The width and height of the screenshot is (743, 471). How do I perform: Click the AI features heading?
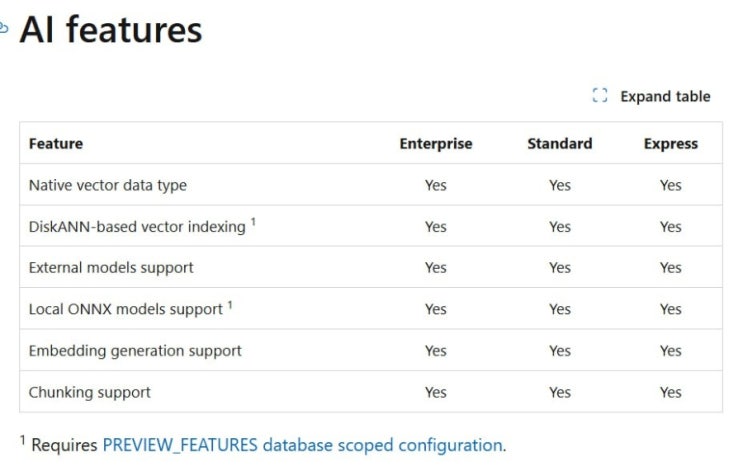point(111,30)
